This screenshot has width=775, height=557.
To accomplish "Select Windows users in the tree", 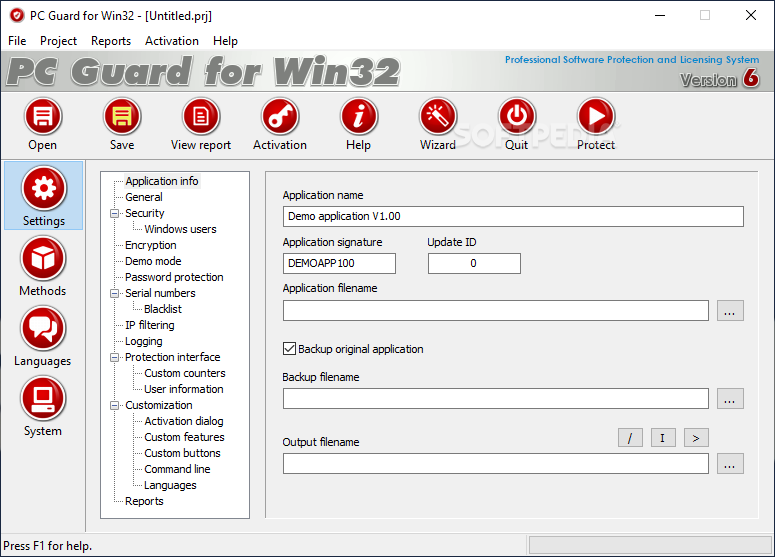I will tap(180, 229).
